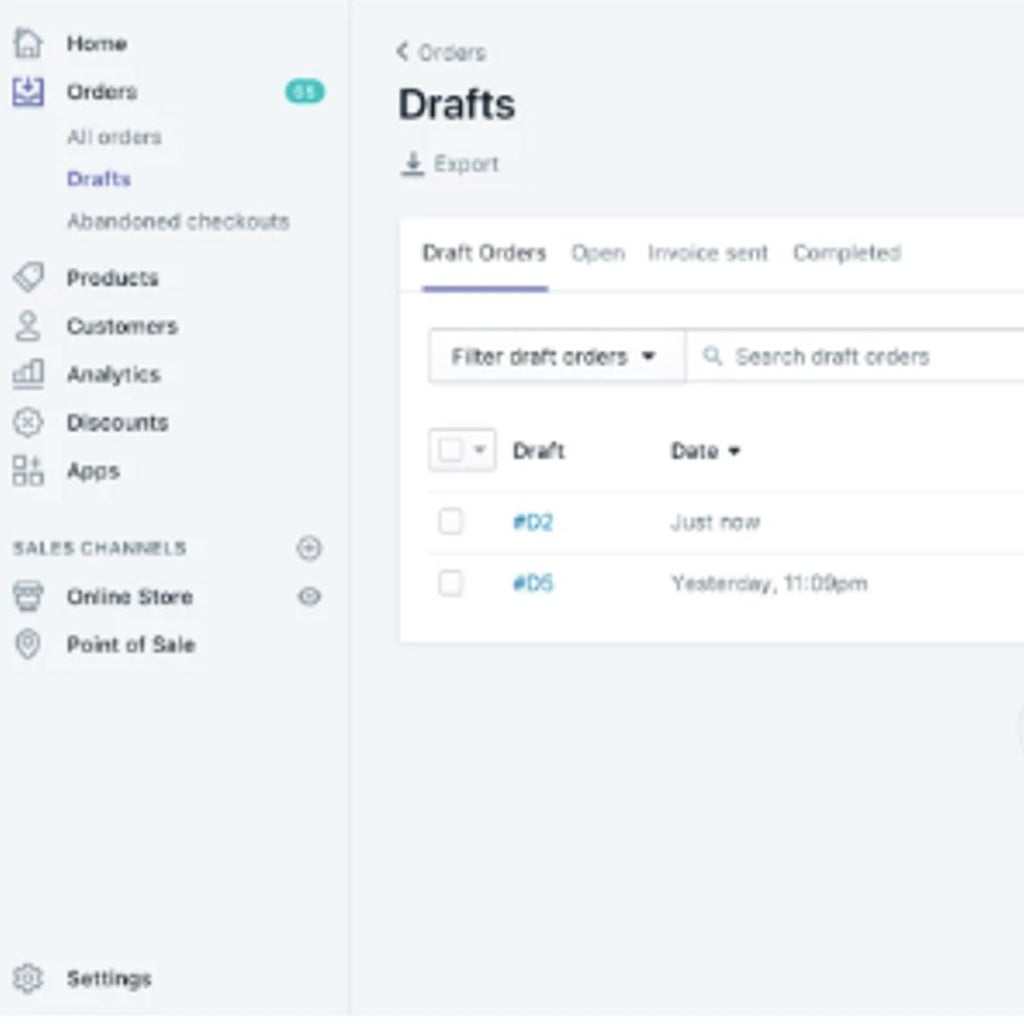Export the draft orders
This screenshot has height=1024, width=1024.
[x=451, y=165]
